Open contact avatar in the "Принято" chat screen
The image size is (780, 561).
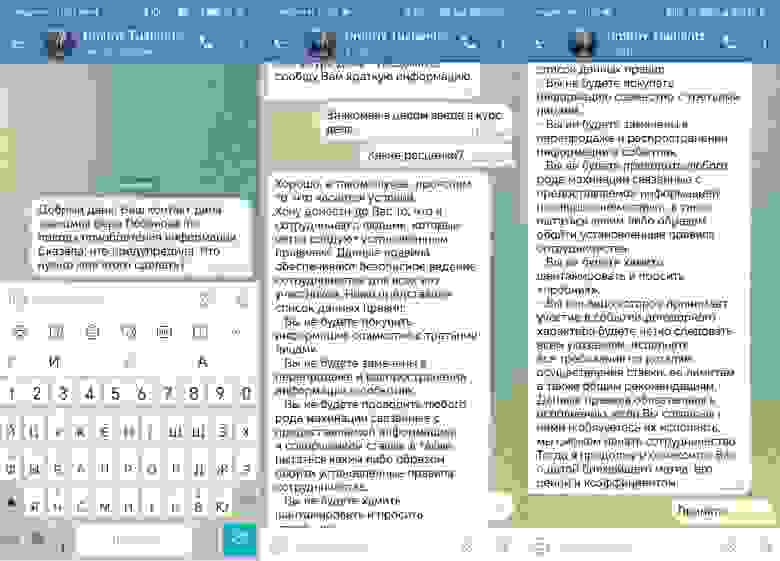pyautogui.click(x=583, y=44)
